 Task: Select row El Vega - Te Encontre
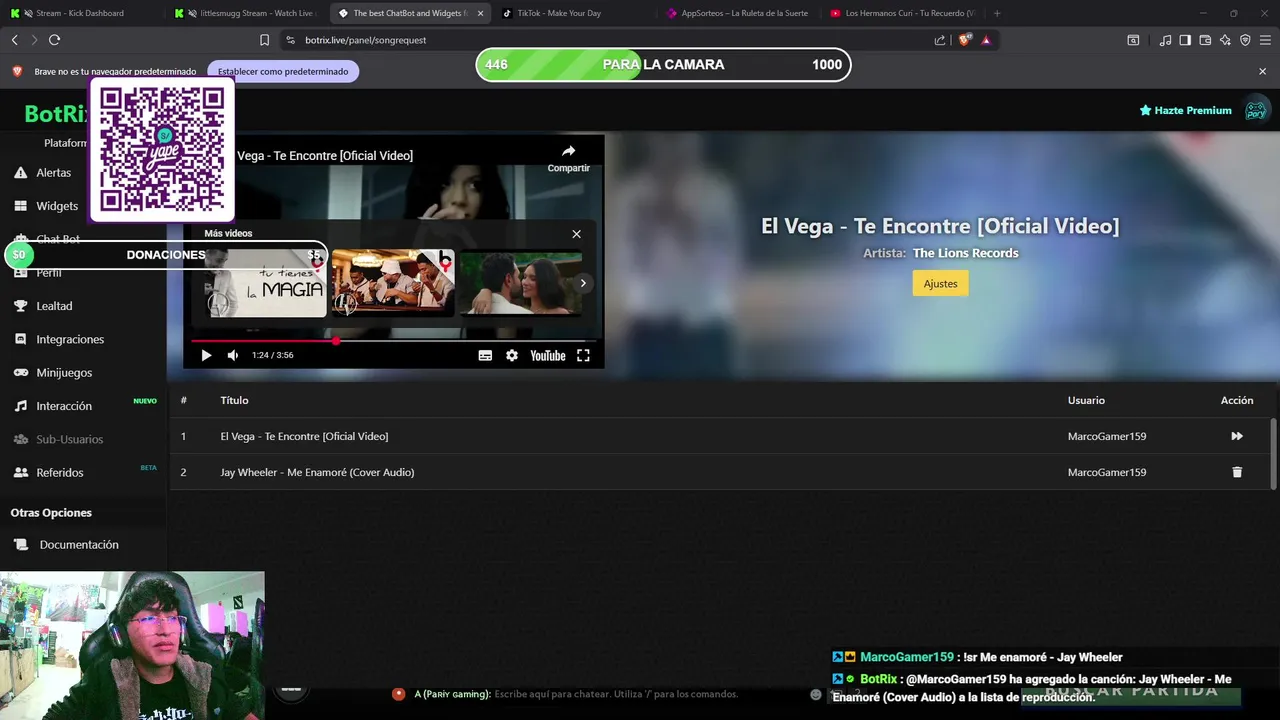tap(720, 436)
